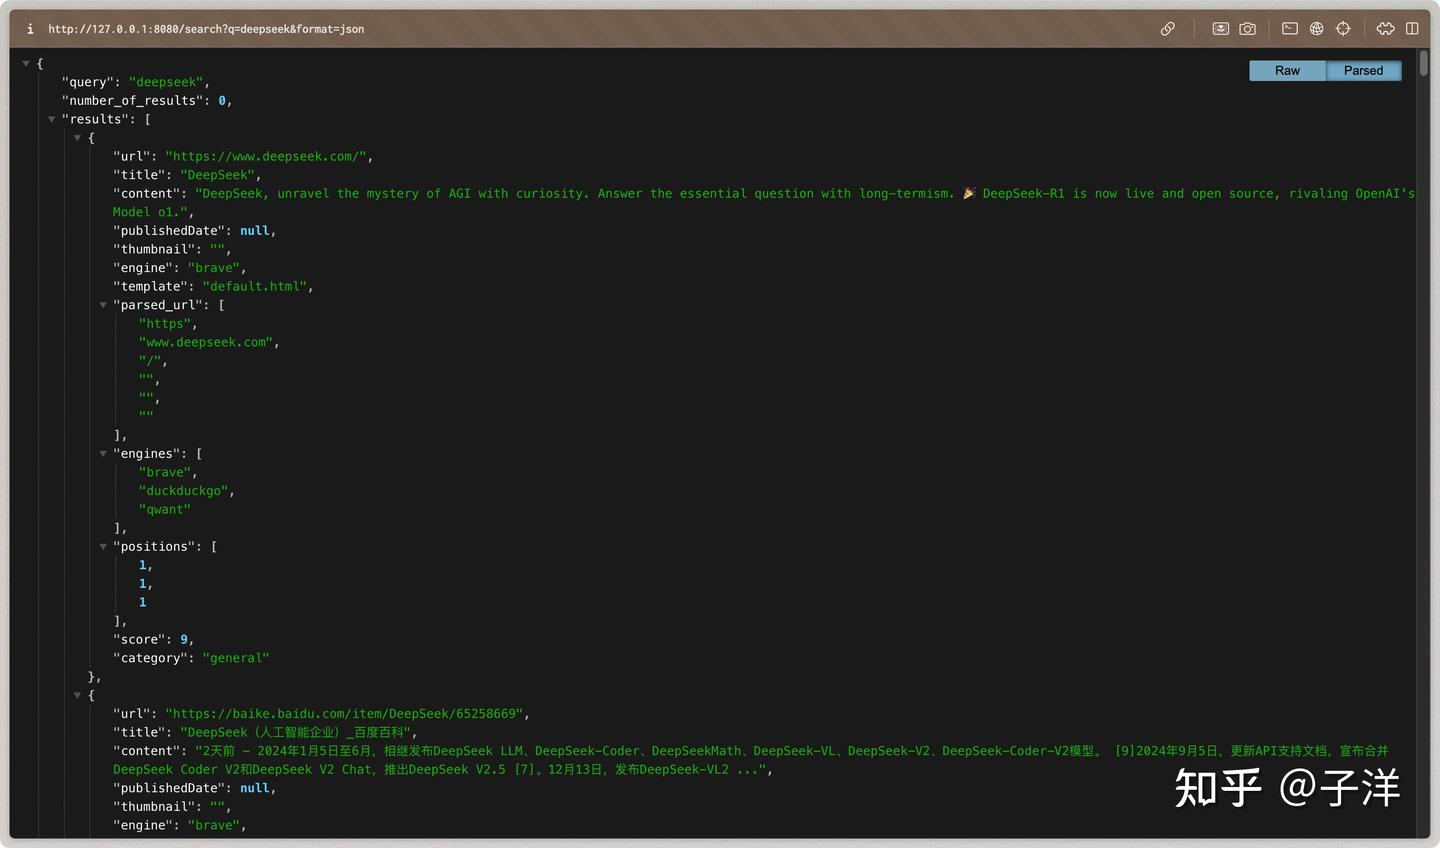The height and width of the screenshot is (848, 1440).
Task: Select the "query" key
Action: click(88, 82)
